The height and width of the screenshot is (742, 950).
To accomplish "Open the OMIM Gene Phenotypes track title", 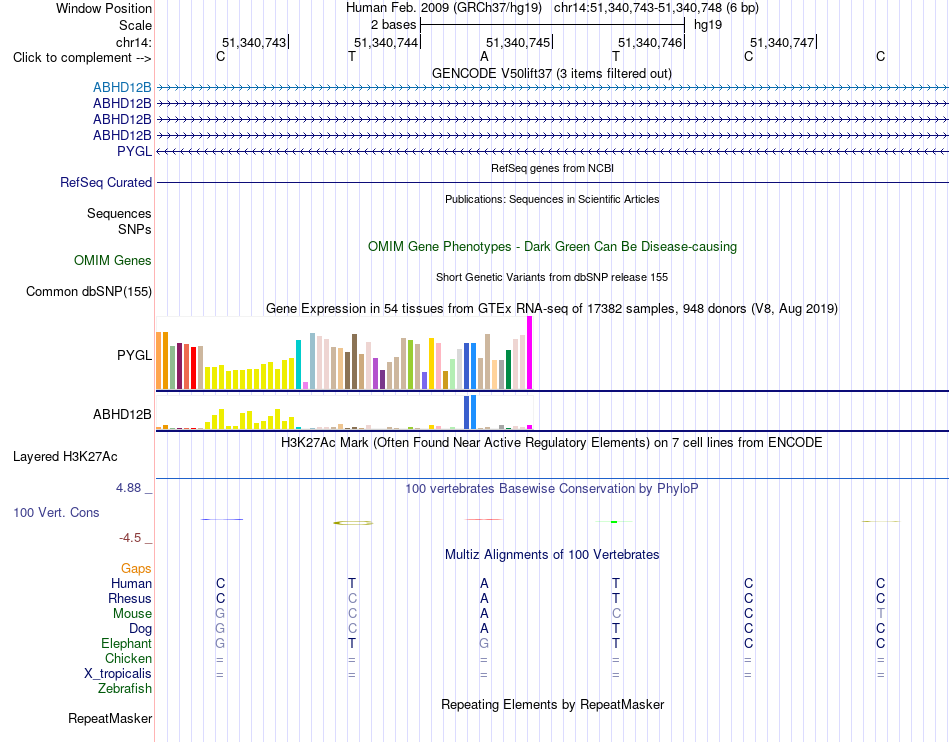I will pyautogui.click(x=552, y=247).
